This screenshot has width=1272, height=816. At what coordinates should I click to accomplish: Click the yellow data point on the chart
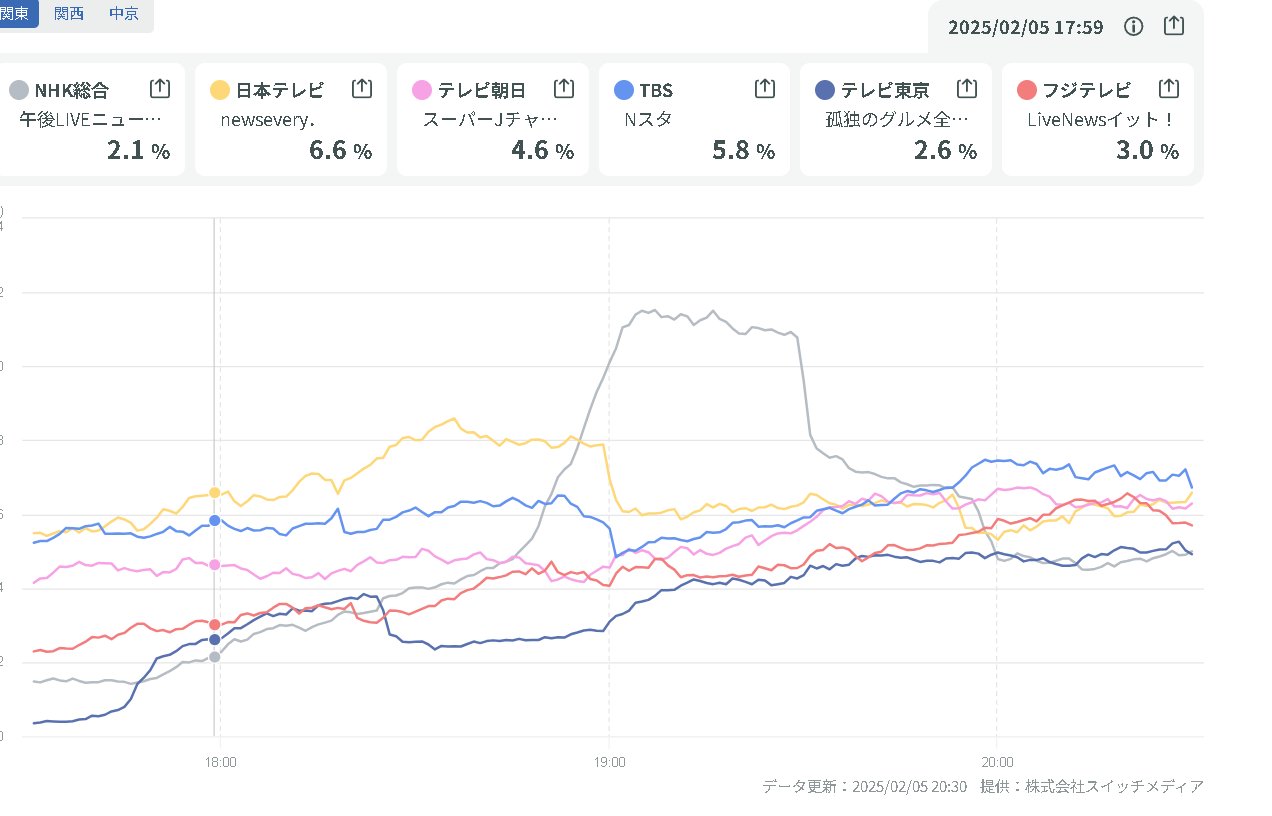(x=215, y=492)
